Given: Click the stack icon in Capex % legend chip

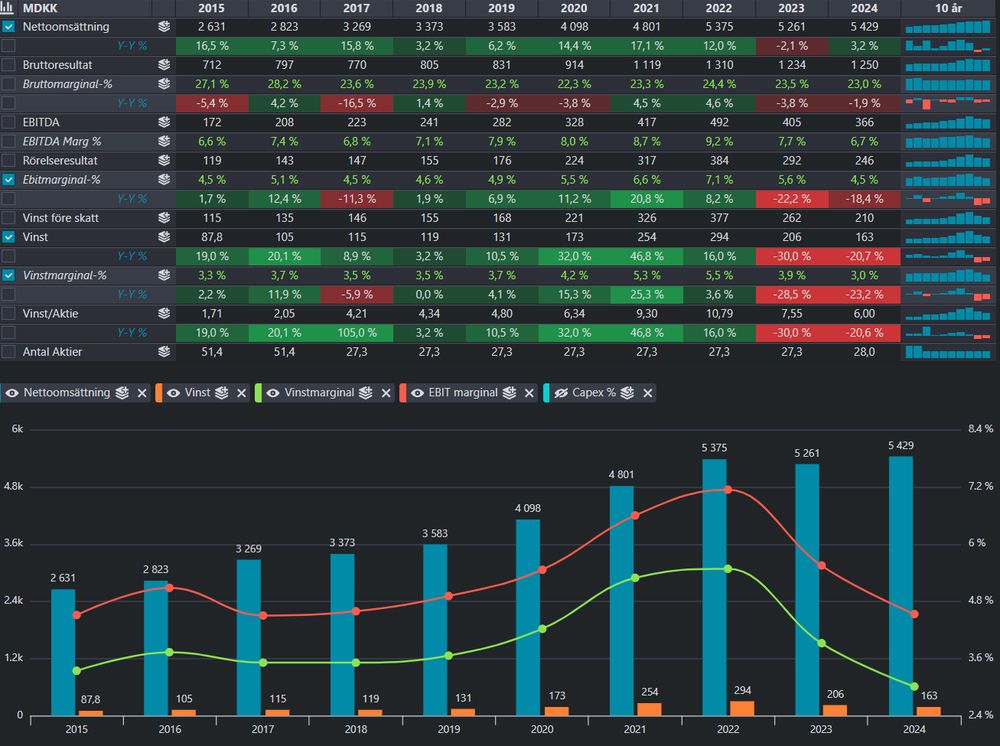Looking at the screenshot, I should [628, 393].
